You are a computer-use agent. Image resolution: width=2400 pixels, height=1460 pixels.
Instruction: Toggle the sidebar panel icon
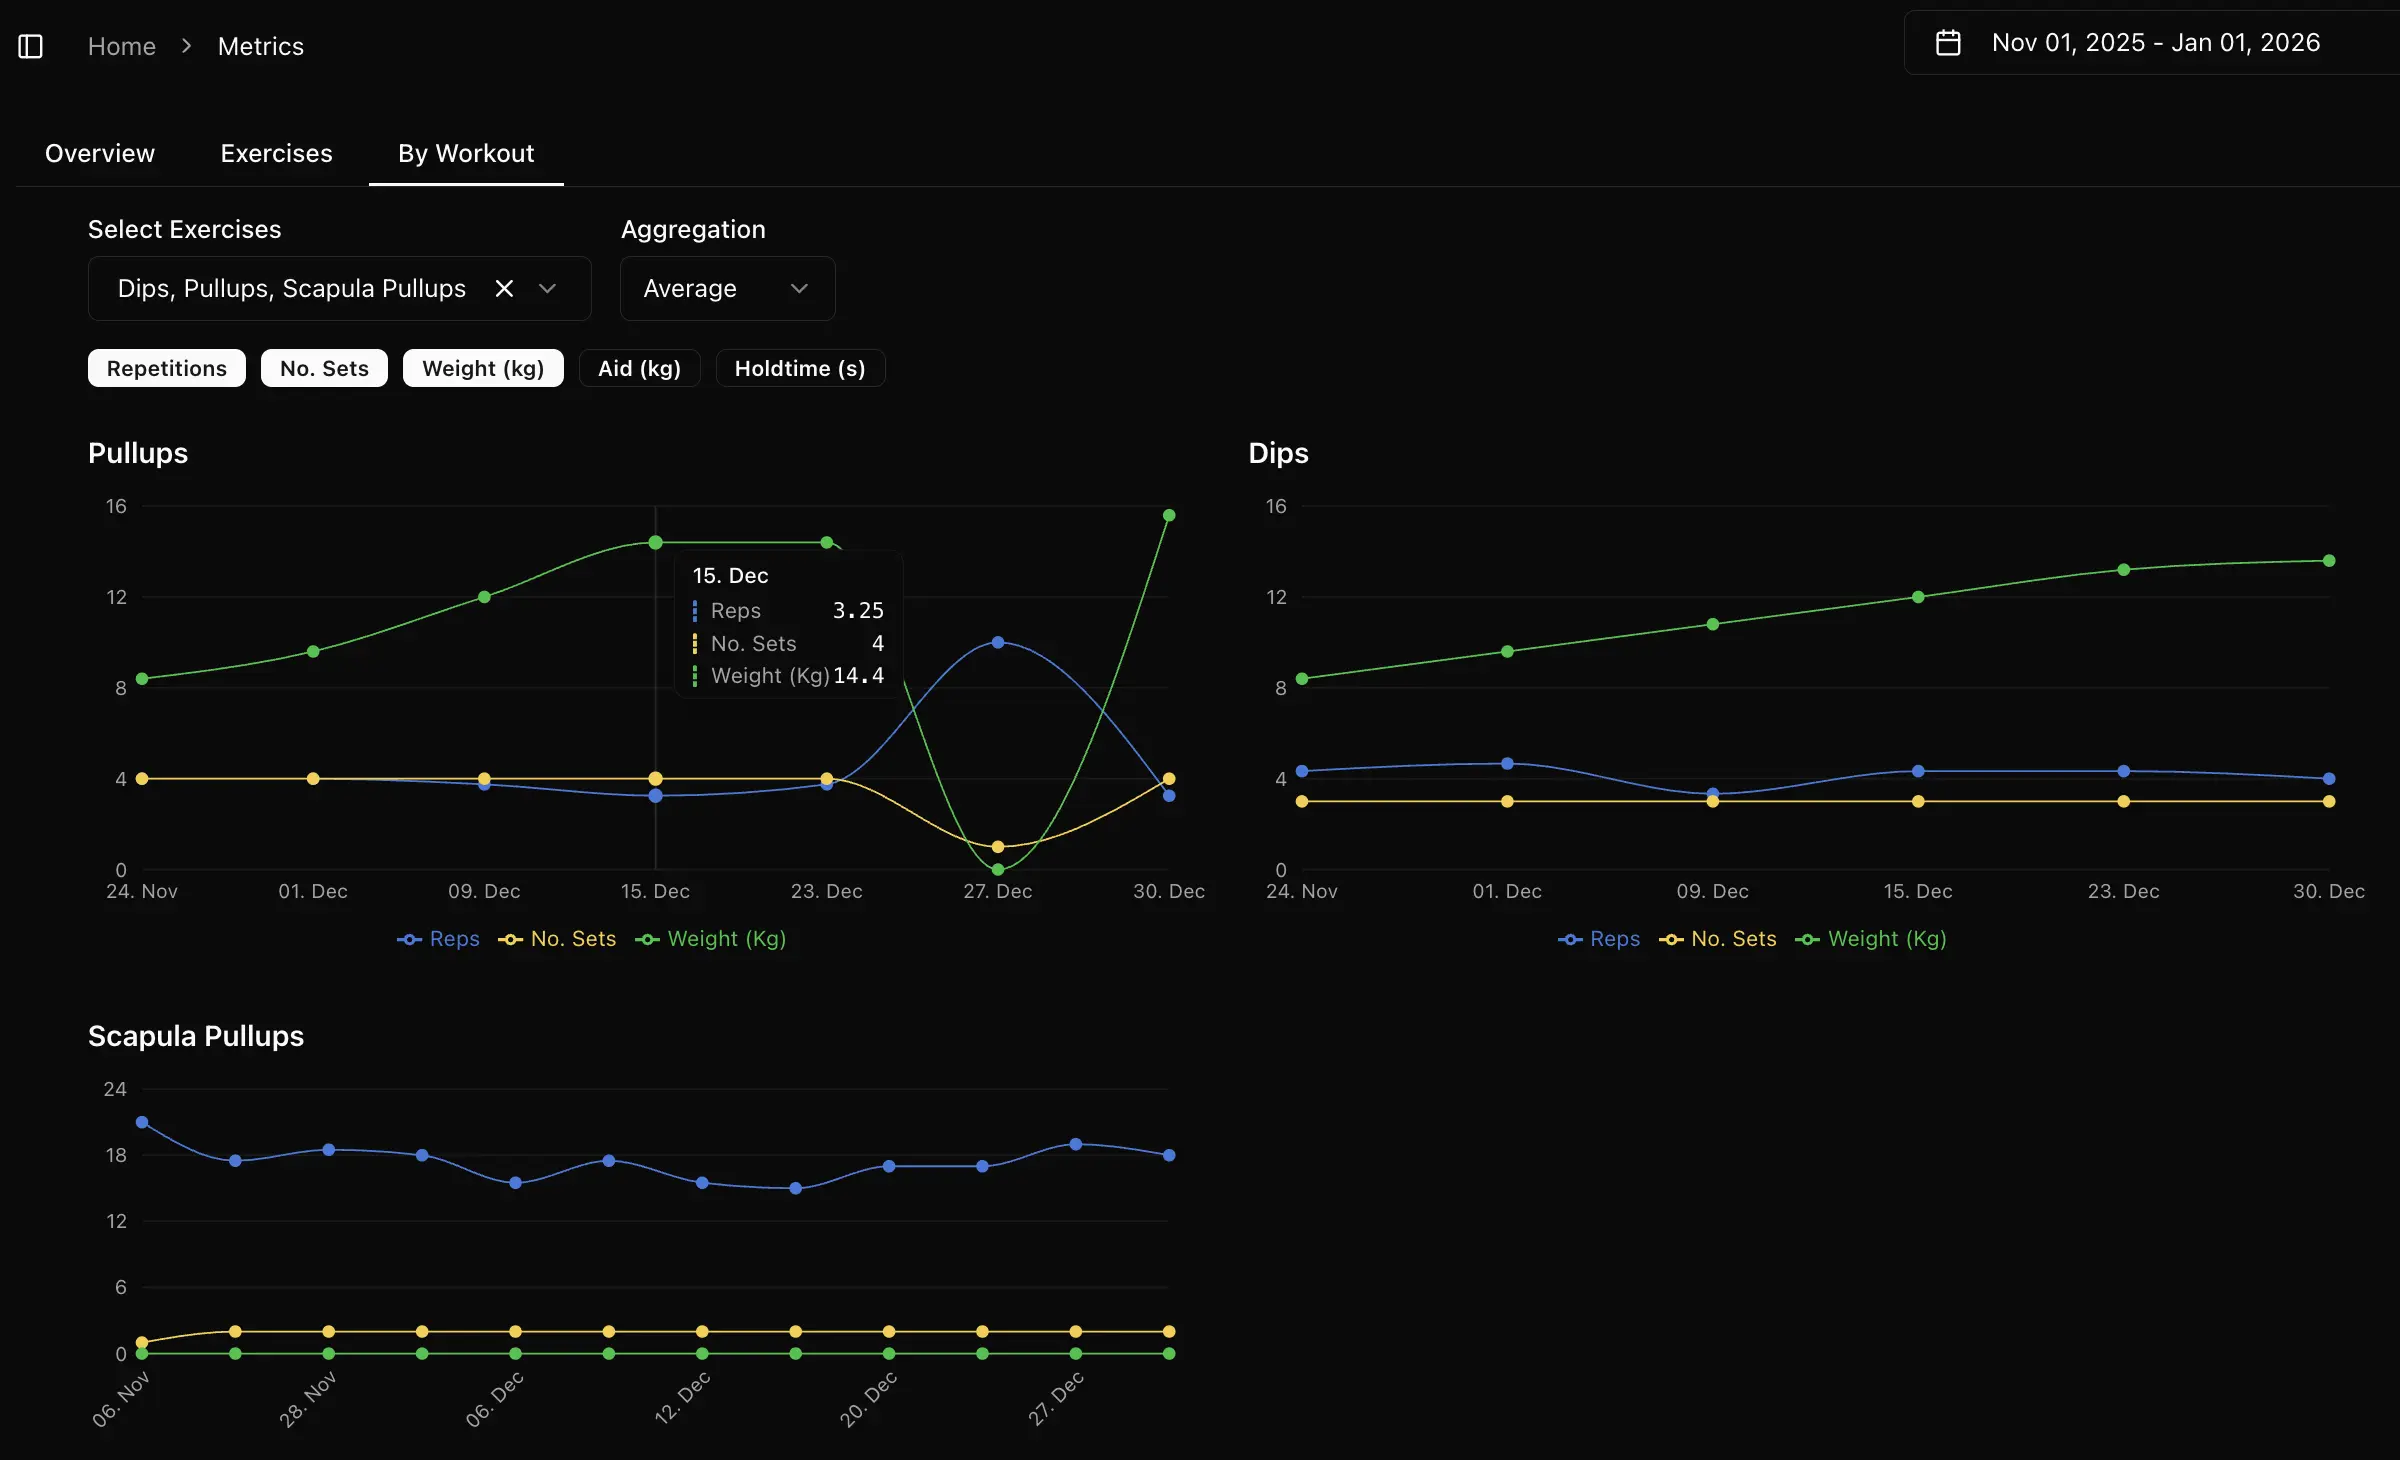click(x=30, y=46)
